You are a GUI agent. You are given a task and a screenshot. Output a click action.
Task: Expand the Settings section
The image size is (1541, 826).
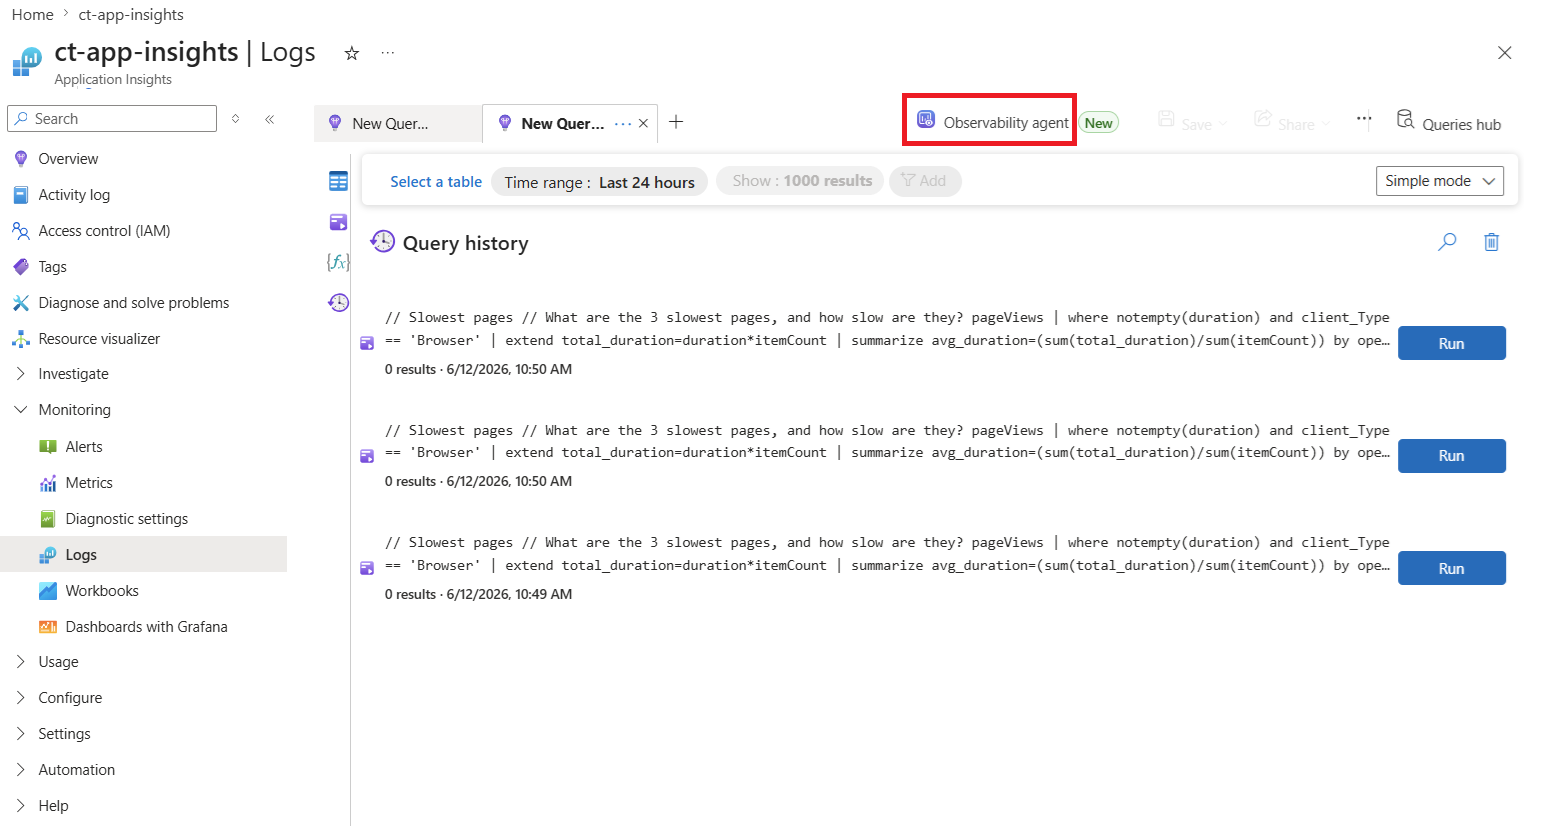64,734
